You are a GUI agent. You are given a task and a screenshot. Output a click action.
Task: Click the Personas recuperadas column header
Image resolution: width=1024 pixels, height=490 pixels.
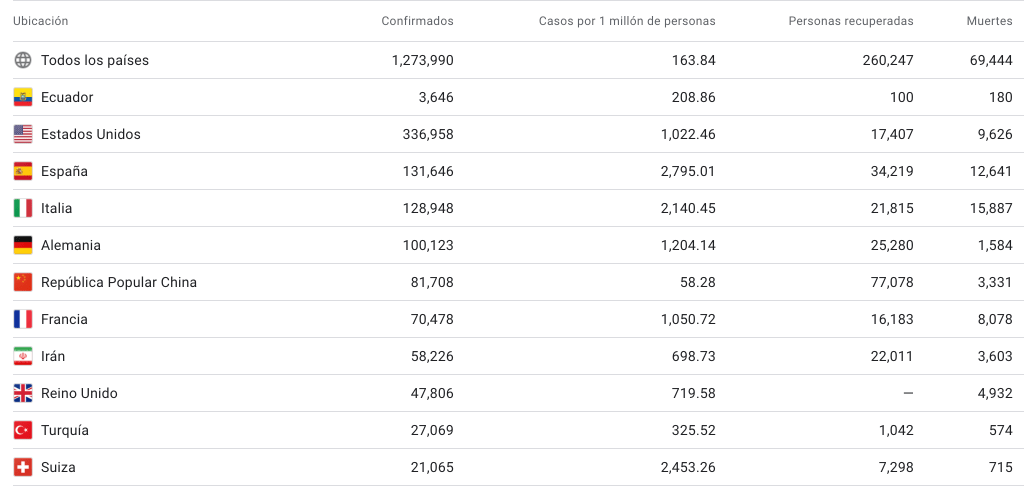850,21
